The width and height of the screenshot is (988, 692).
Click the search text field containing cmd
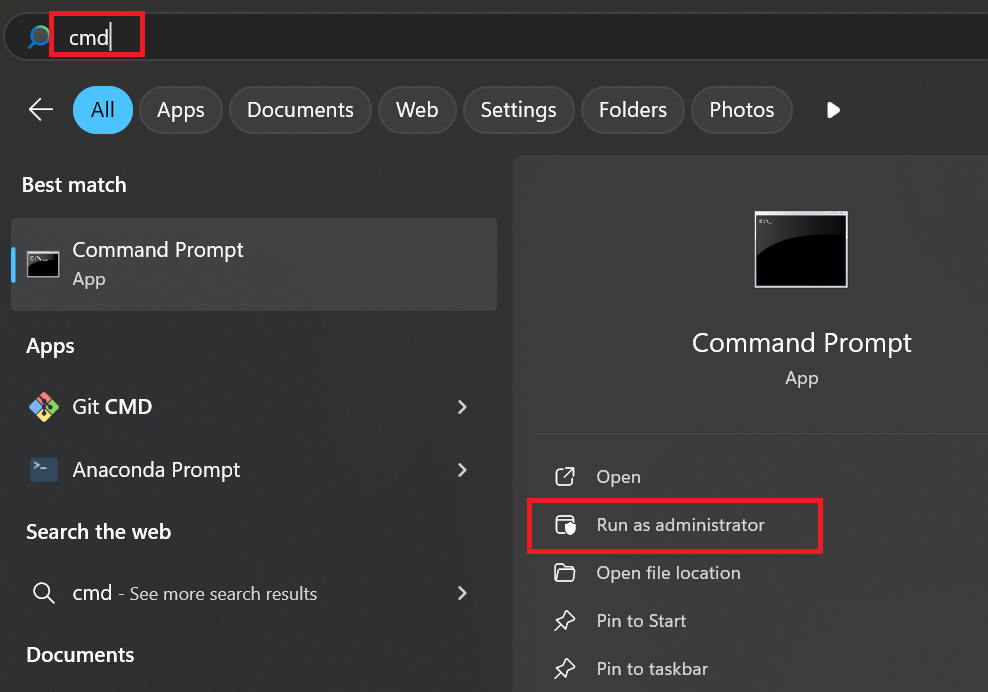point(300,38)
